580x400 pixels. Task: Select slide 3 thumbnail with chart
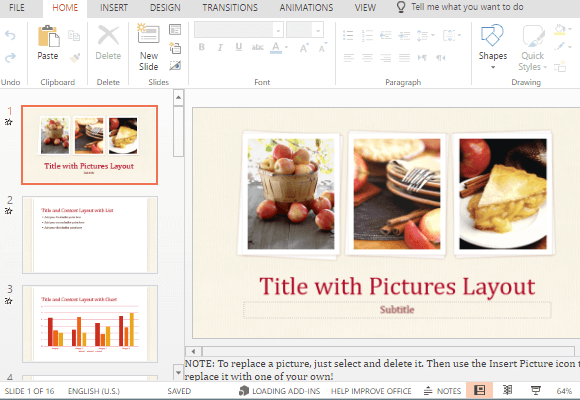point(90,324)
